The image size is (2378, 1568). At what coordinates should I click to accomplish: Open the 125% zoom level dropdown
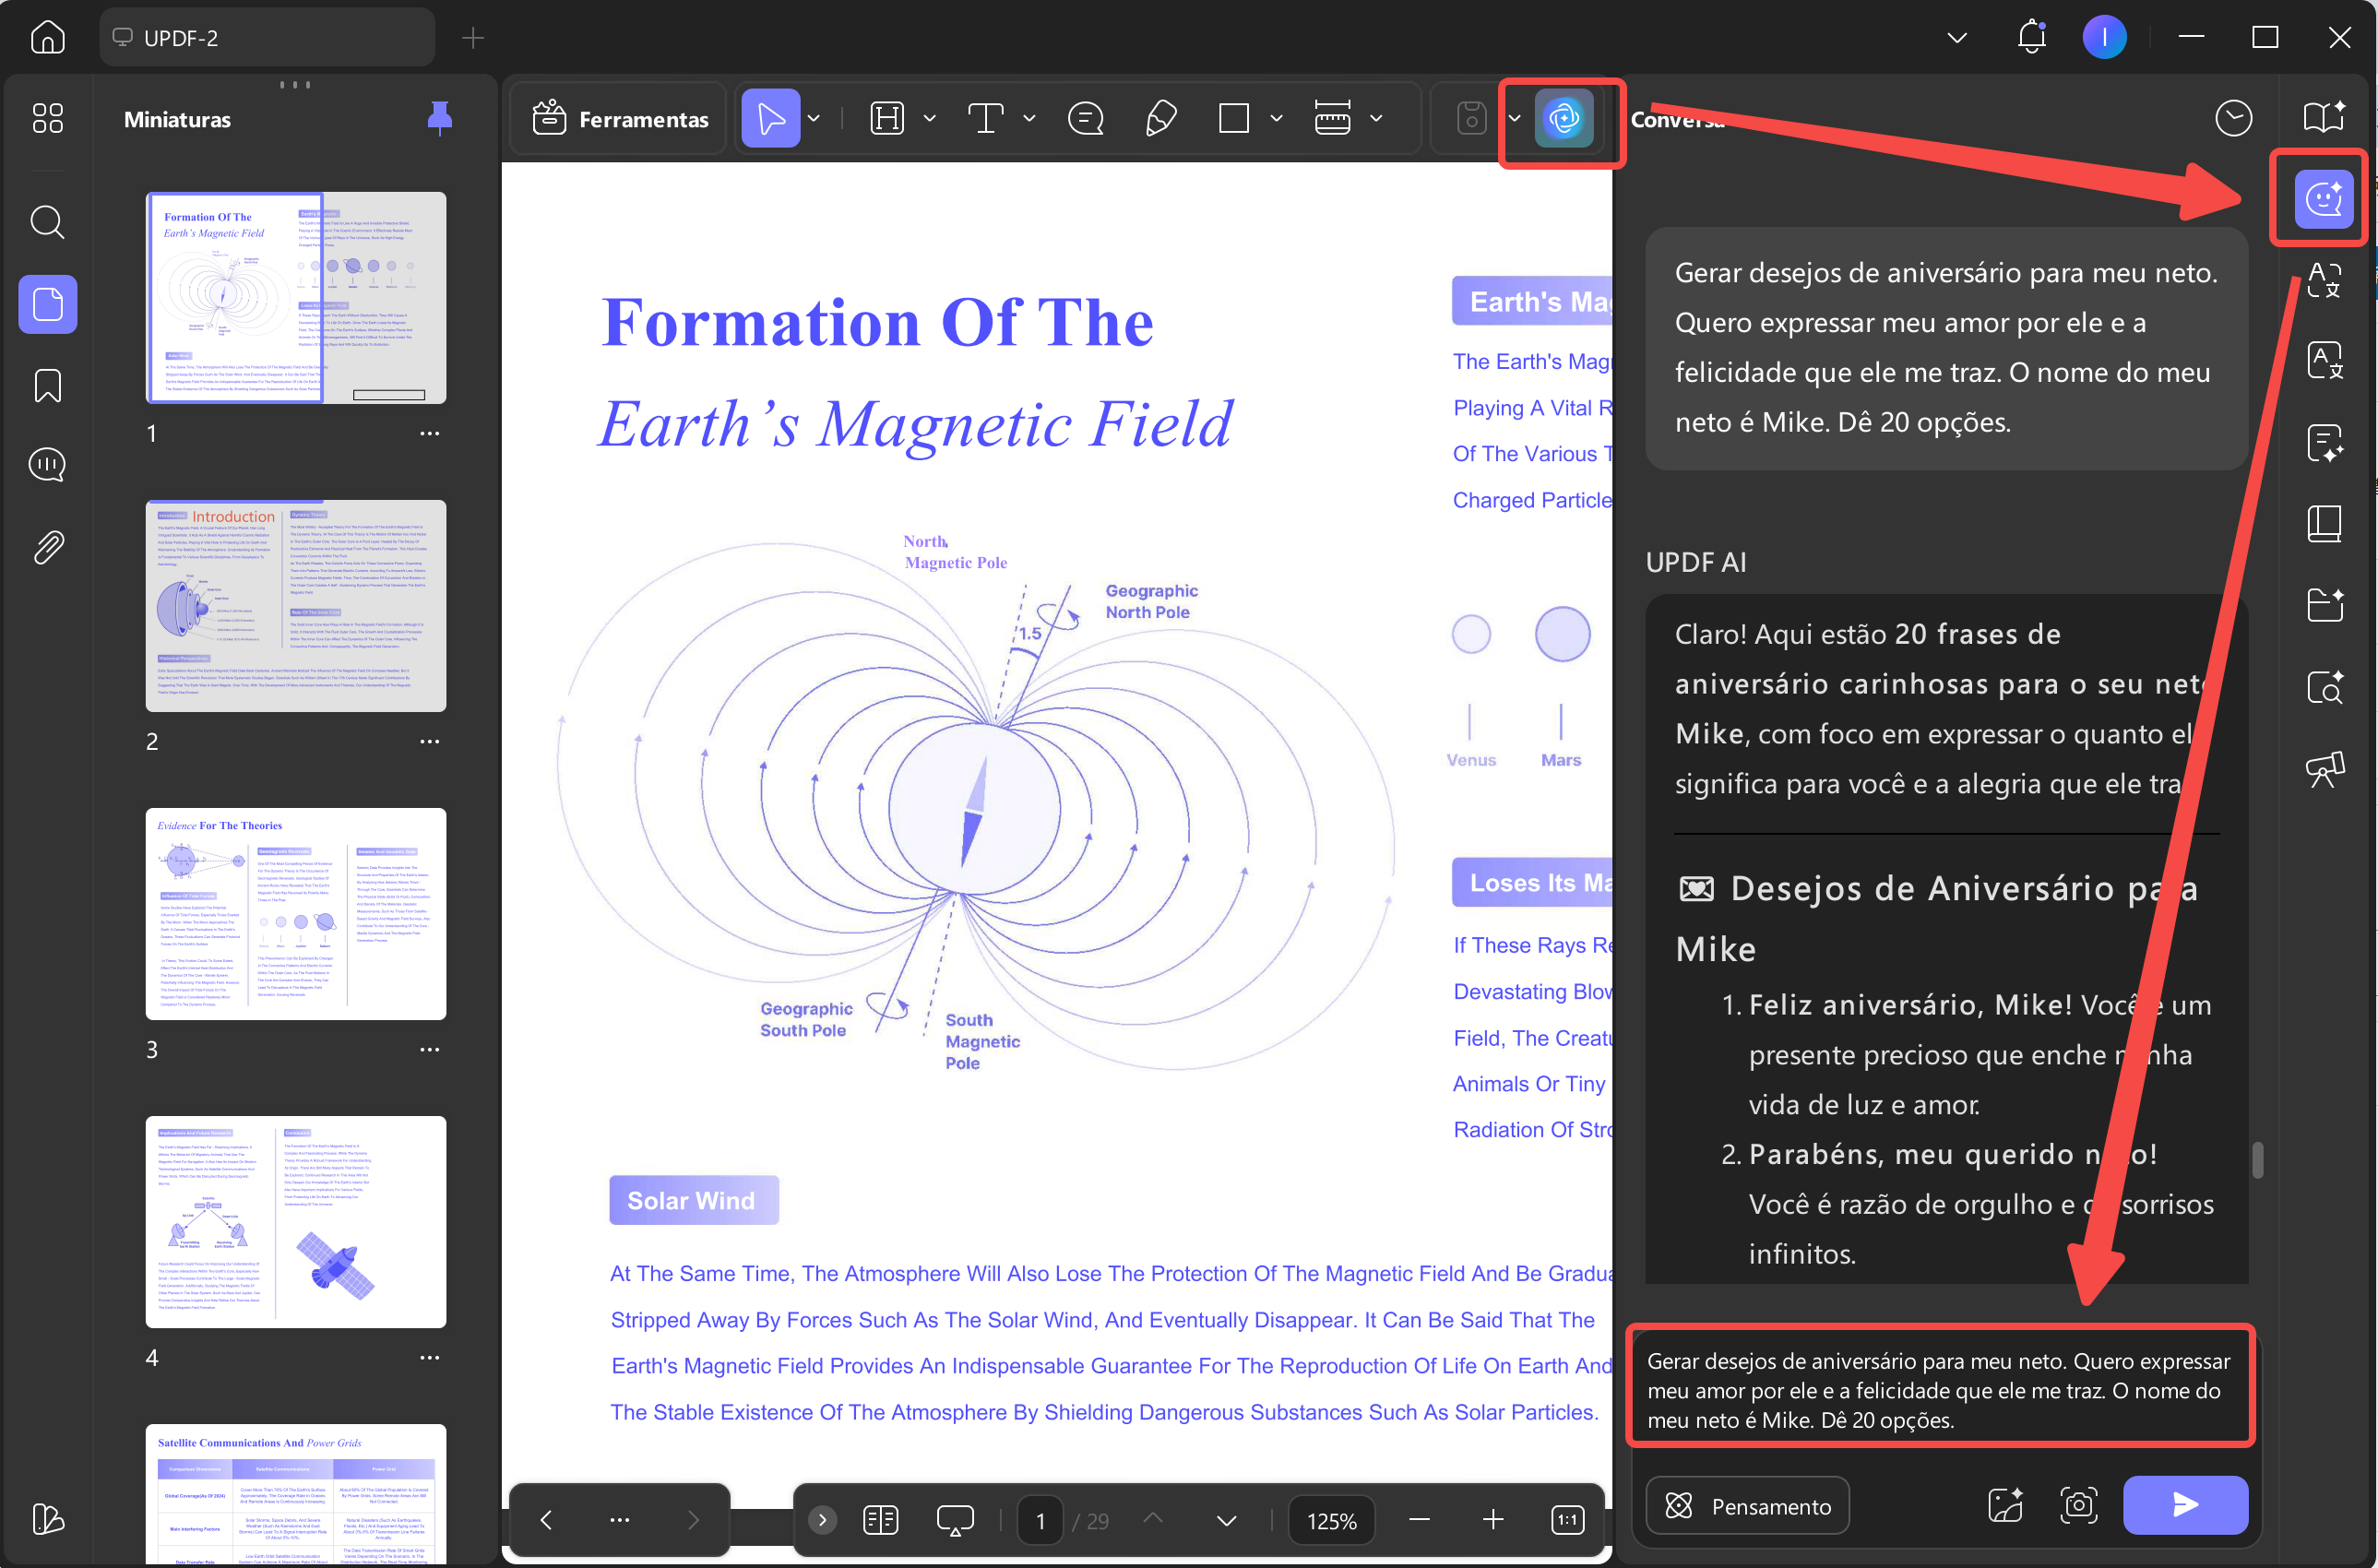1331,1520
